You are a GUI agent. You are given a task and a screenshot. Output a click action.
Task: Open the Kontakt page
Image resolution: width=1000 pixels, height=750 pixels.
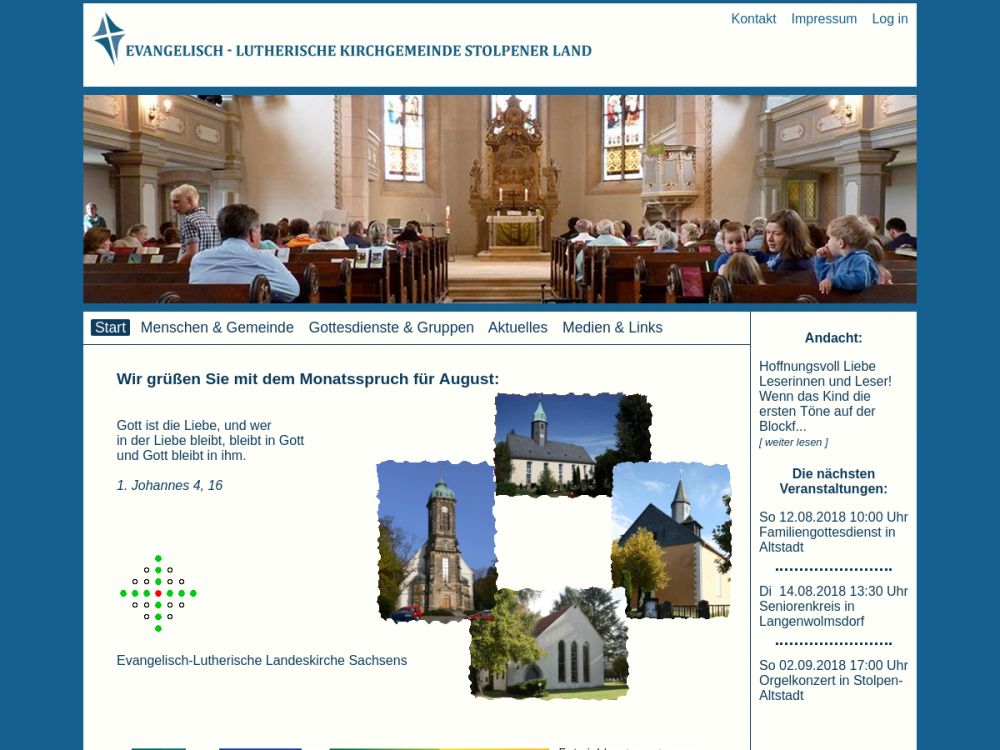tap(753, 19)
